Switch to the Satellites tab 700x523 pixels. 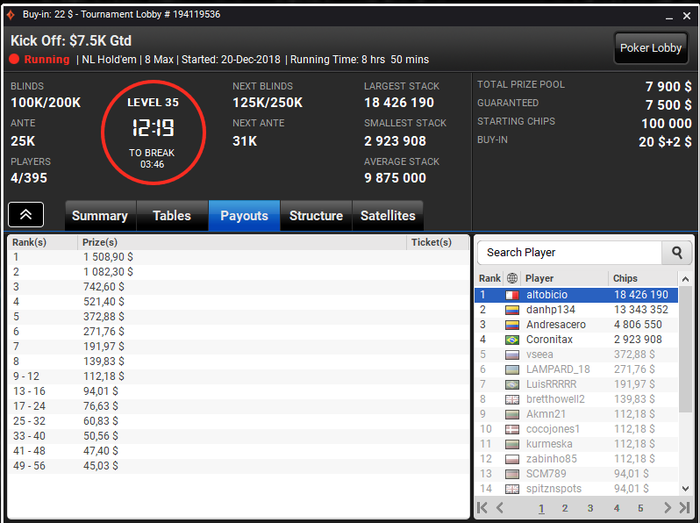click(x=388, y=216)
